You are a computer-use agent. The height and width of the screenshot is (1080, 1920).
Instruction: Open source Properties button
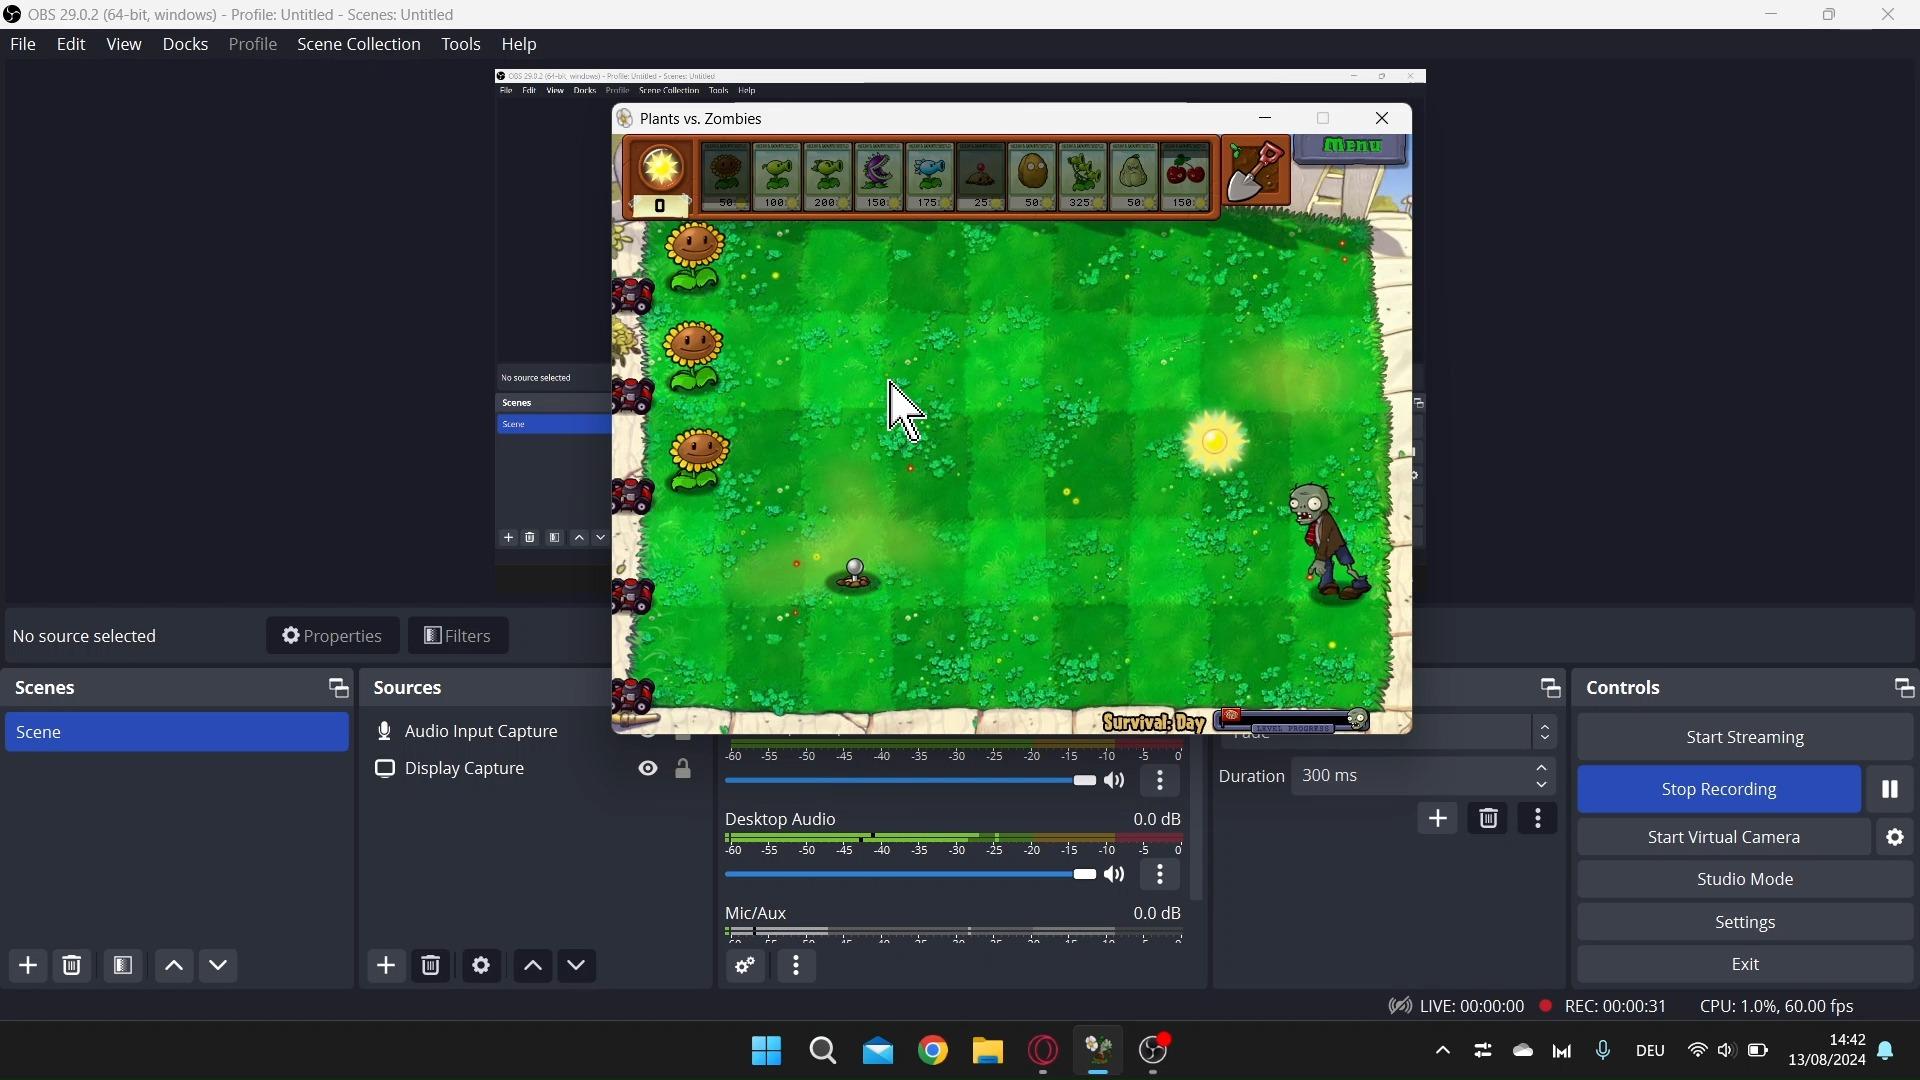coord(333,636)
